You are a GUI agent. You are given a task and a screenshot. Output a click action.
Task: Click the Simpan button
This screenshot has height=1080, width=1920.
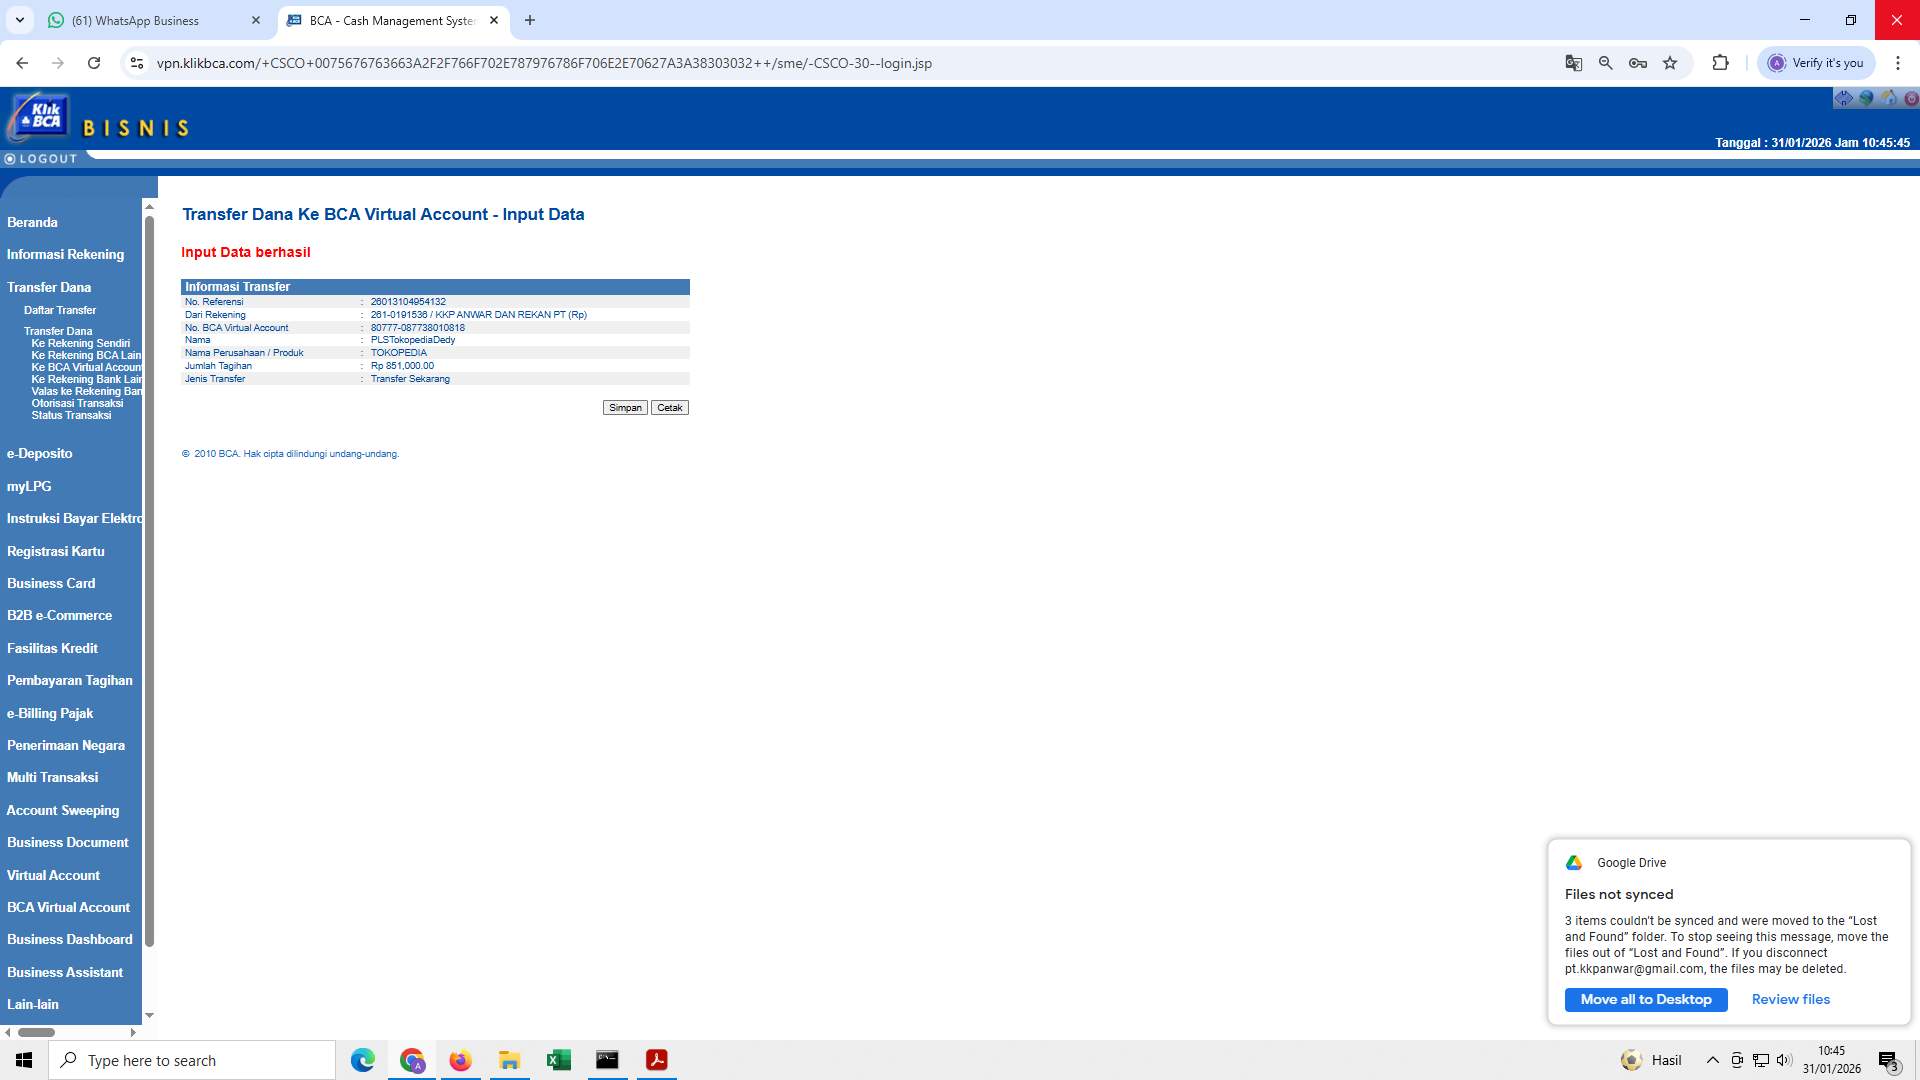(624, 407)
